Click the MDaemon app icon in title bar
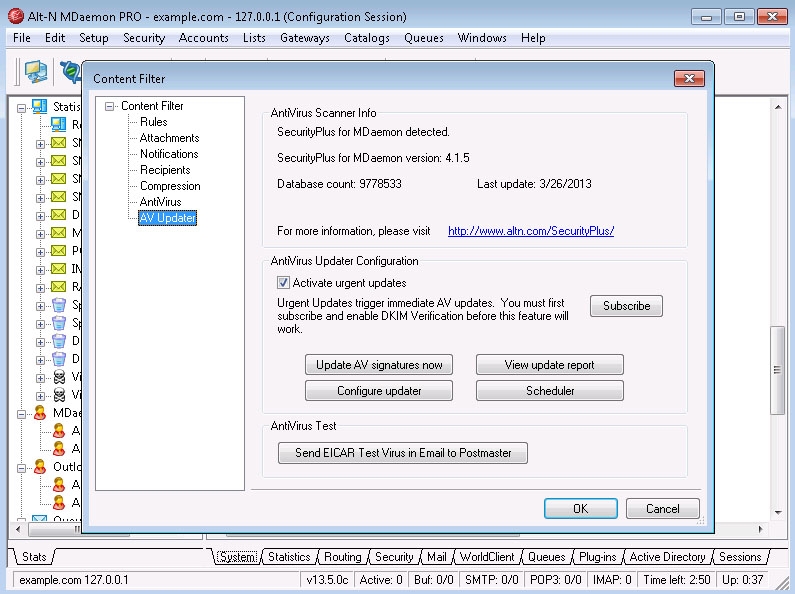795x594 pixels. pos(16,16)
